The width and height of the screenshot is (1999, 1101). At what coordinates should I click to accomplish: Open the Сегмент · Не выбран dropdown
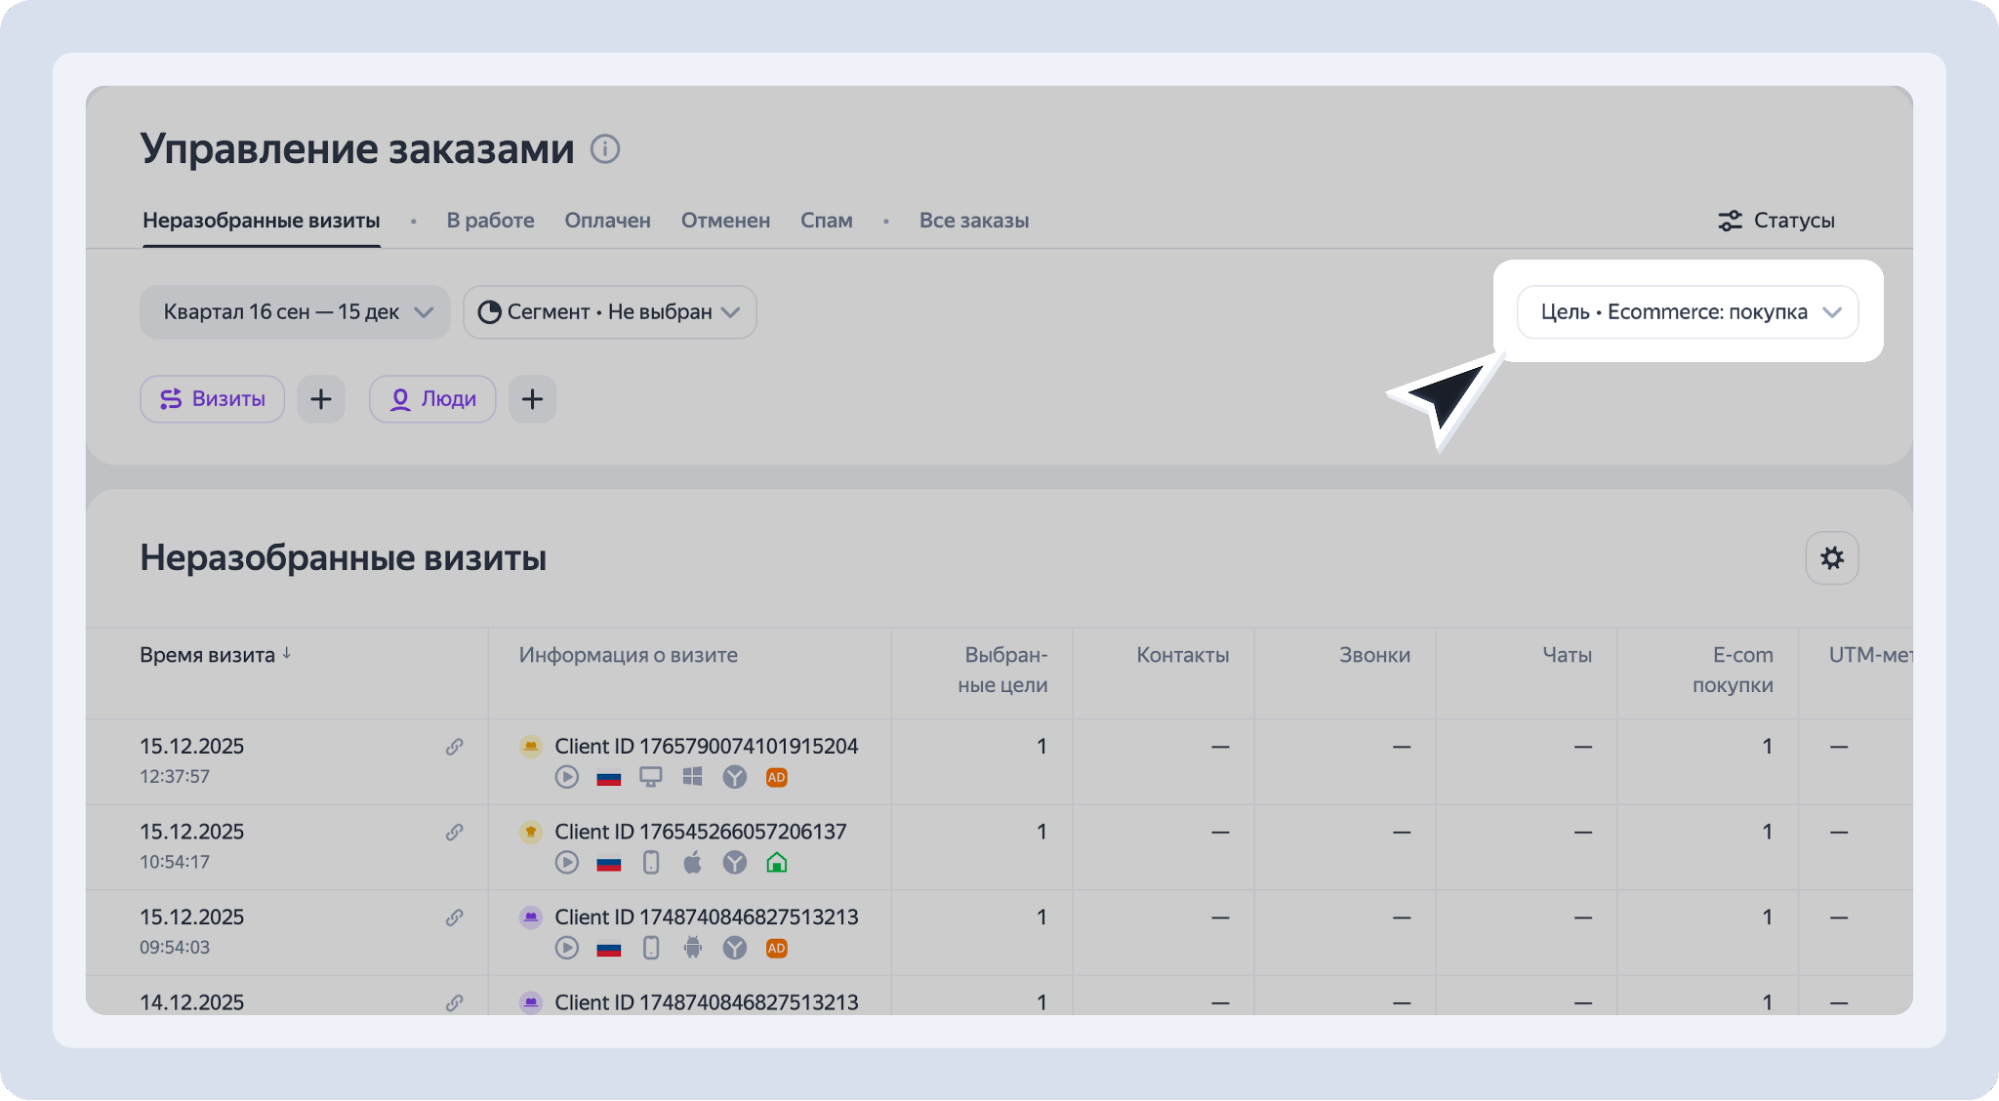609,312
